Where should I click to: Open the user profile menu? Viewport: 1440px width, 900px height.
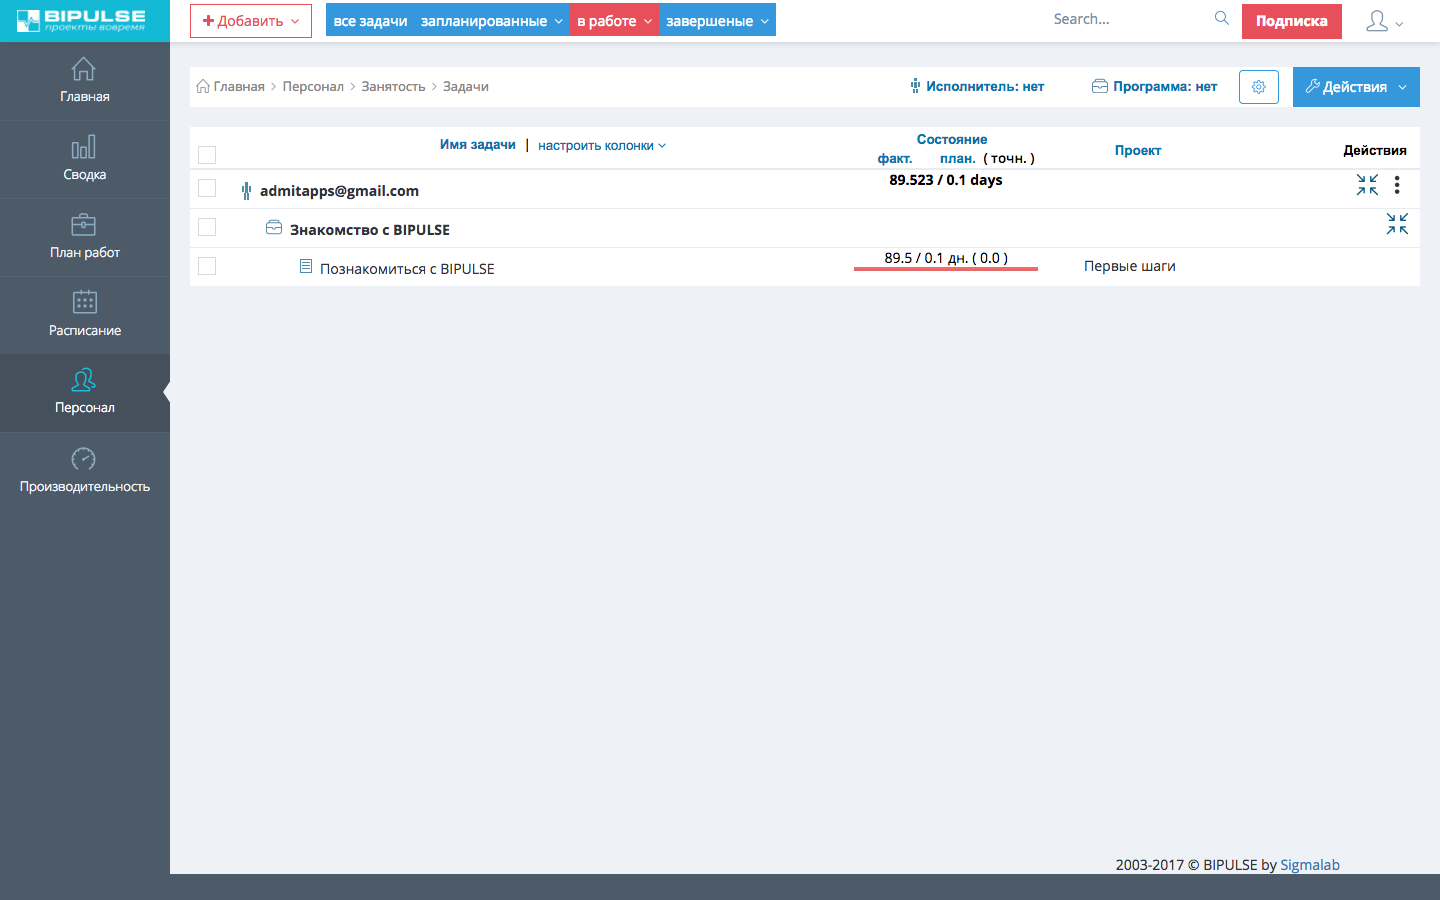pos(1385,21)
